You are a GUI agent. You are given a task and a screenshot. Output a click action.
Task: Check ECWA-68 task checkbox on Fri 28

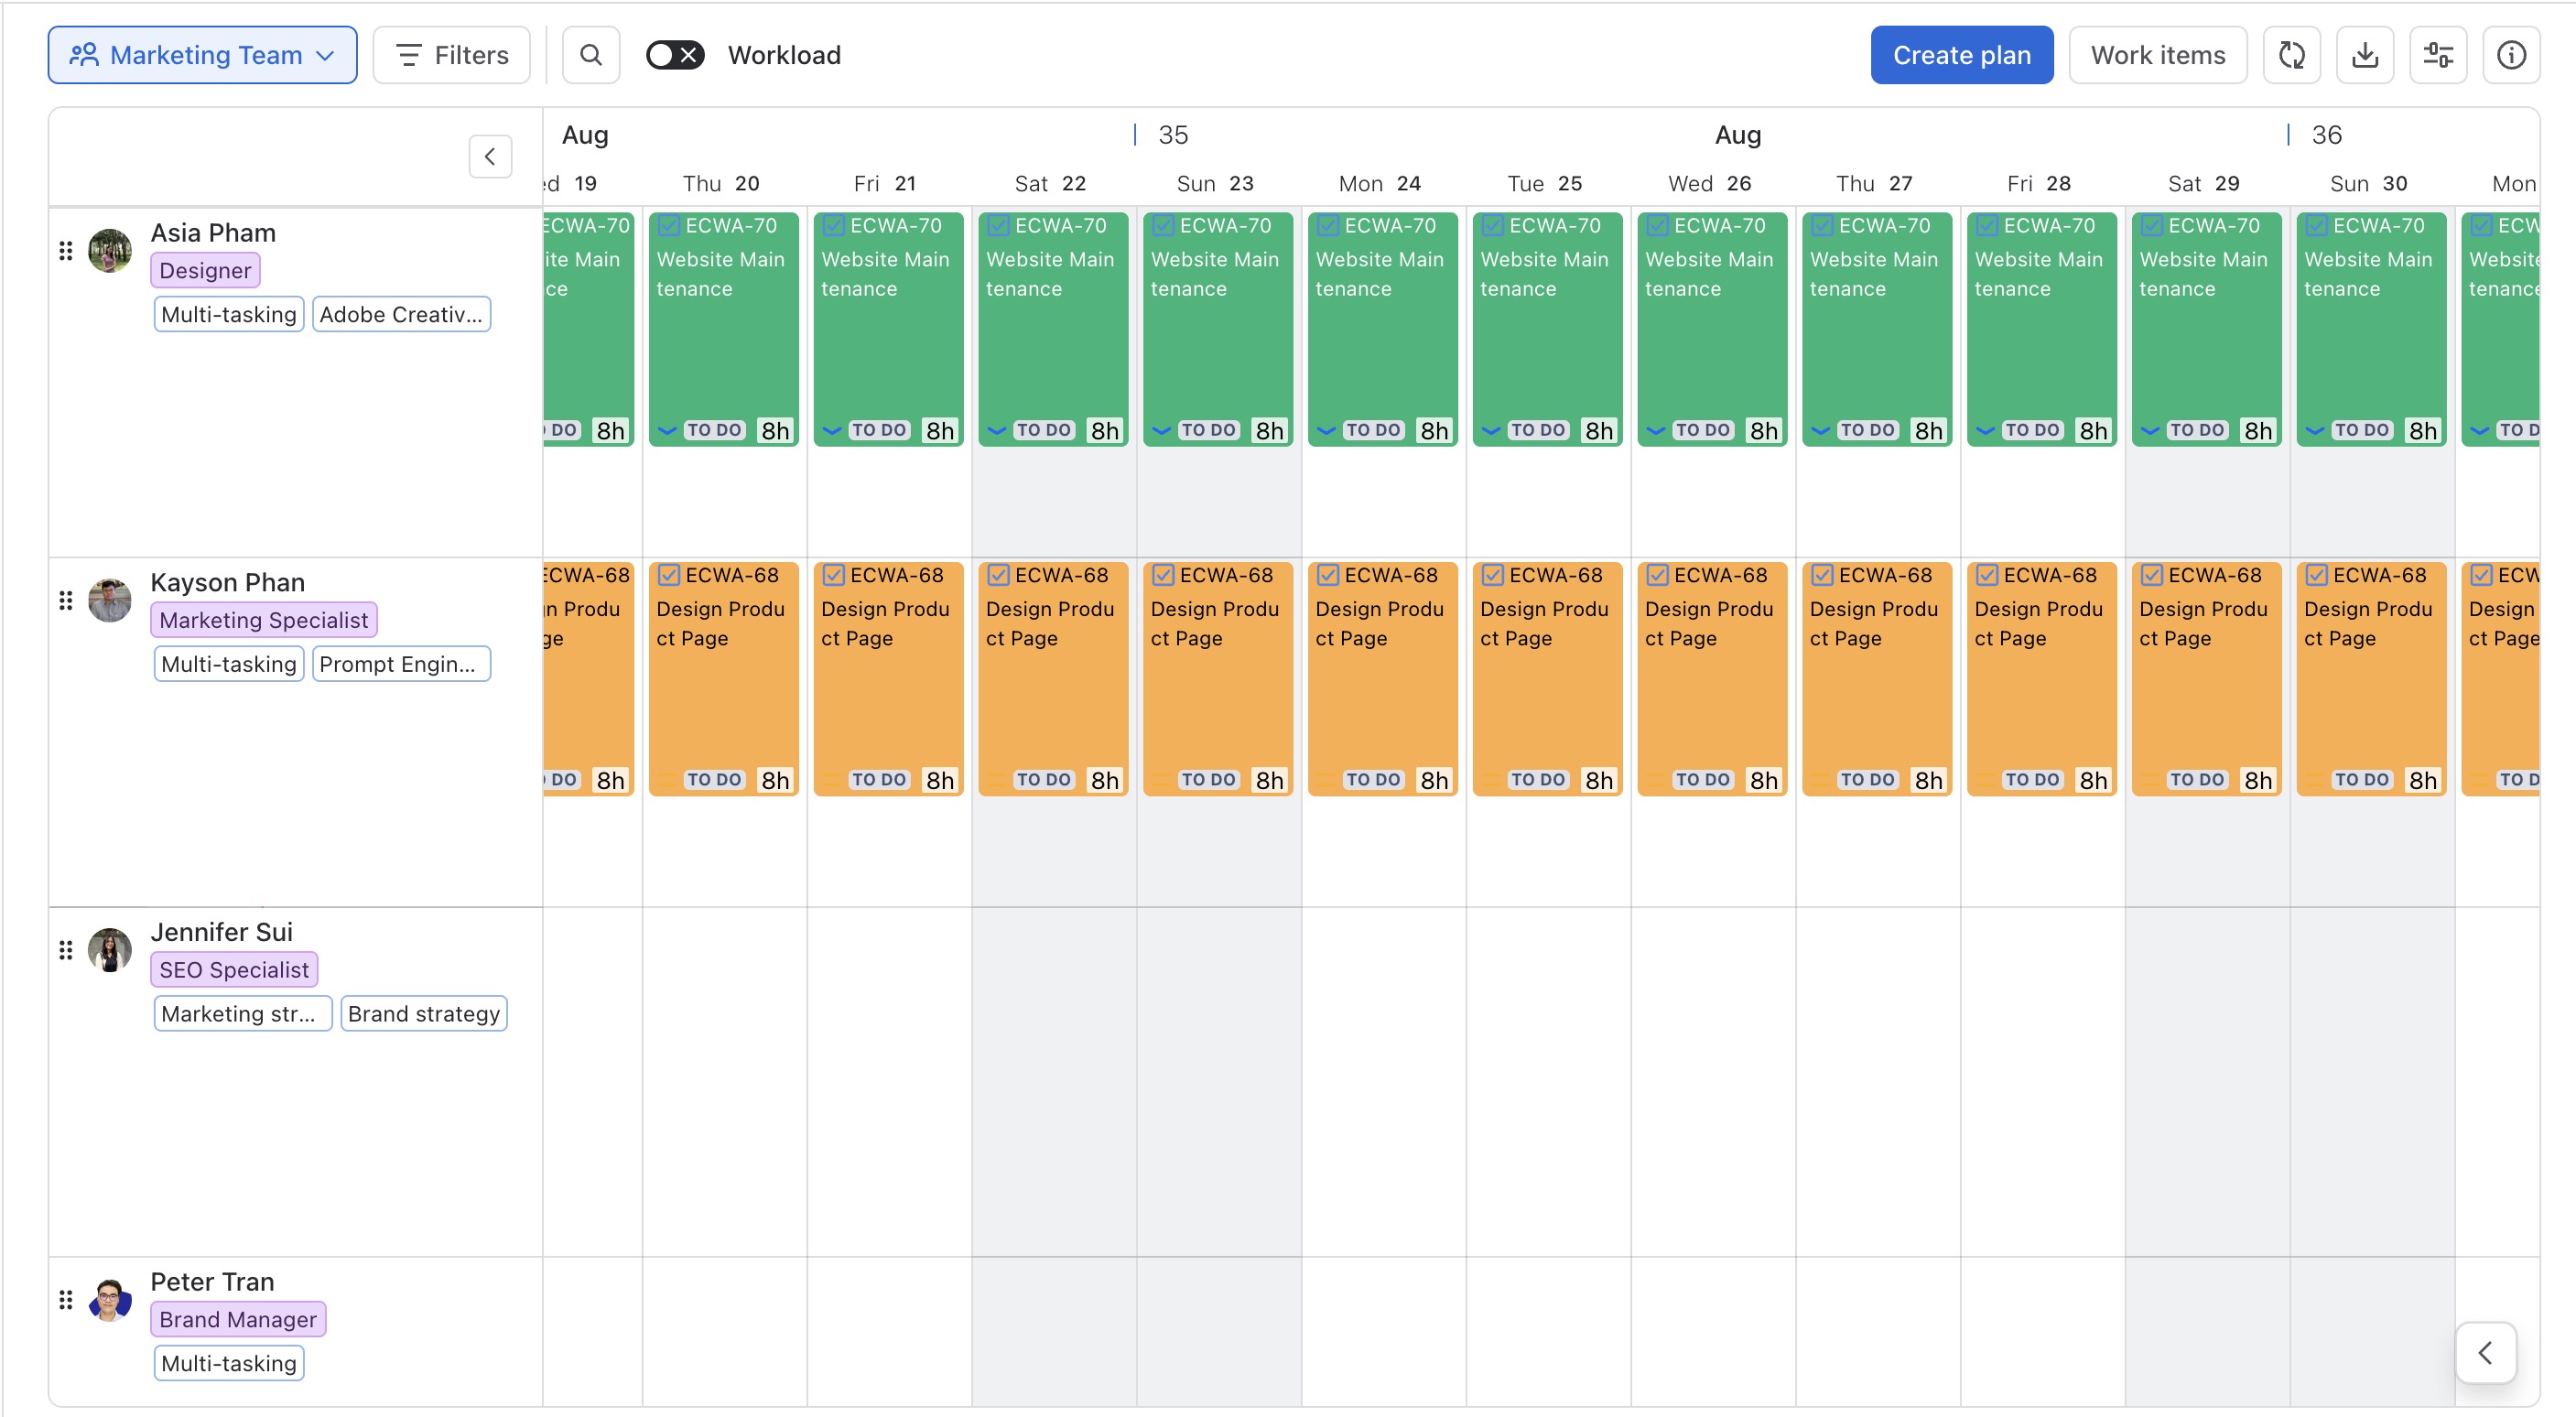pyautogui.click(x=1987, y=575)
